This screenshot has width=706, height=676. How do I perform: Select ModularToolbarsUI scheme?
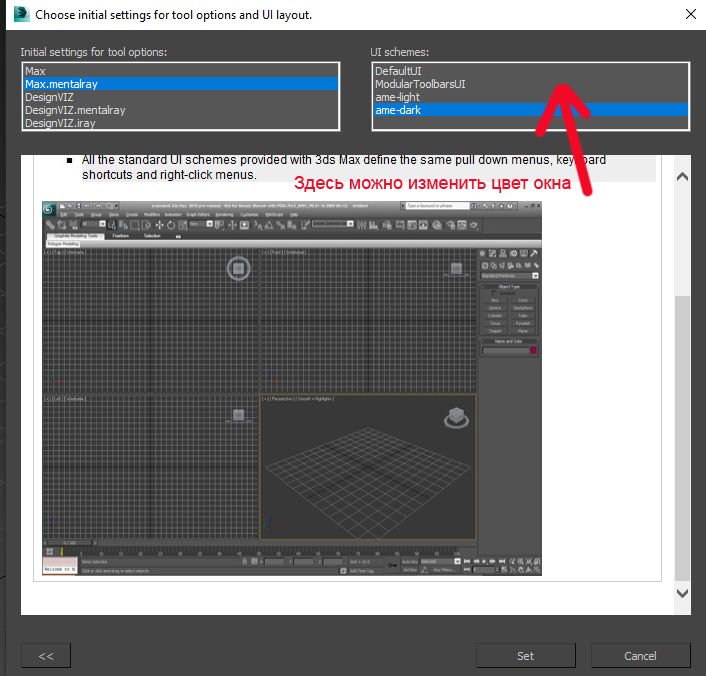[x=530, y=84]
